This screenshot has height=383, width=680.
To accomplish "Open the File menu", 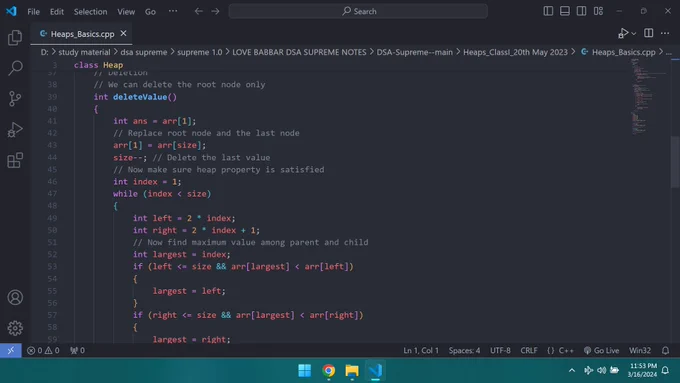I will (x=33, y=12).
